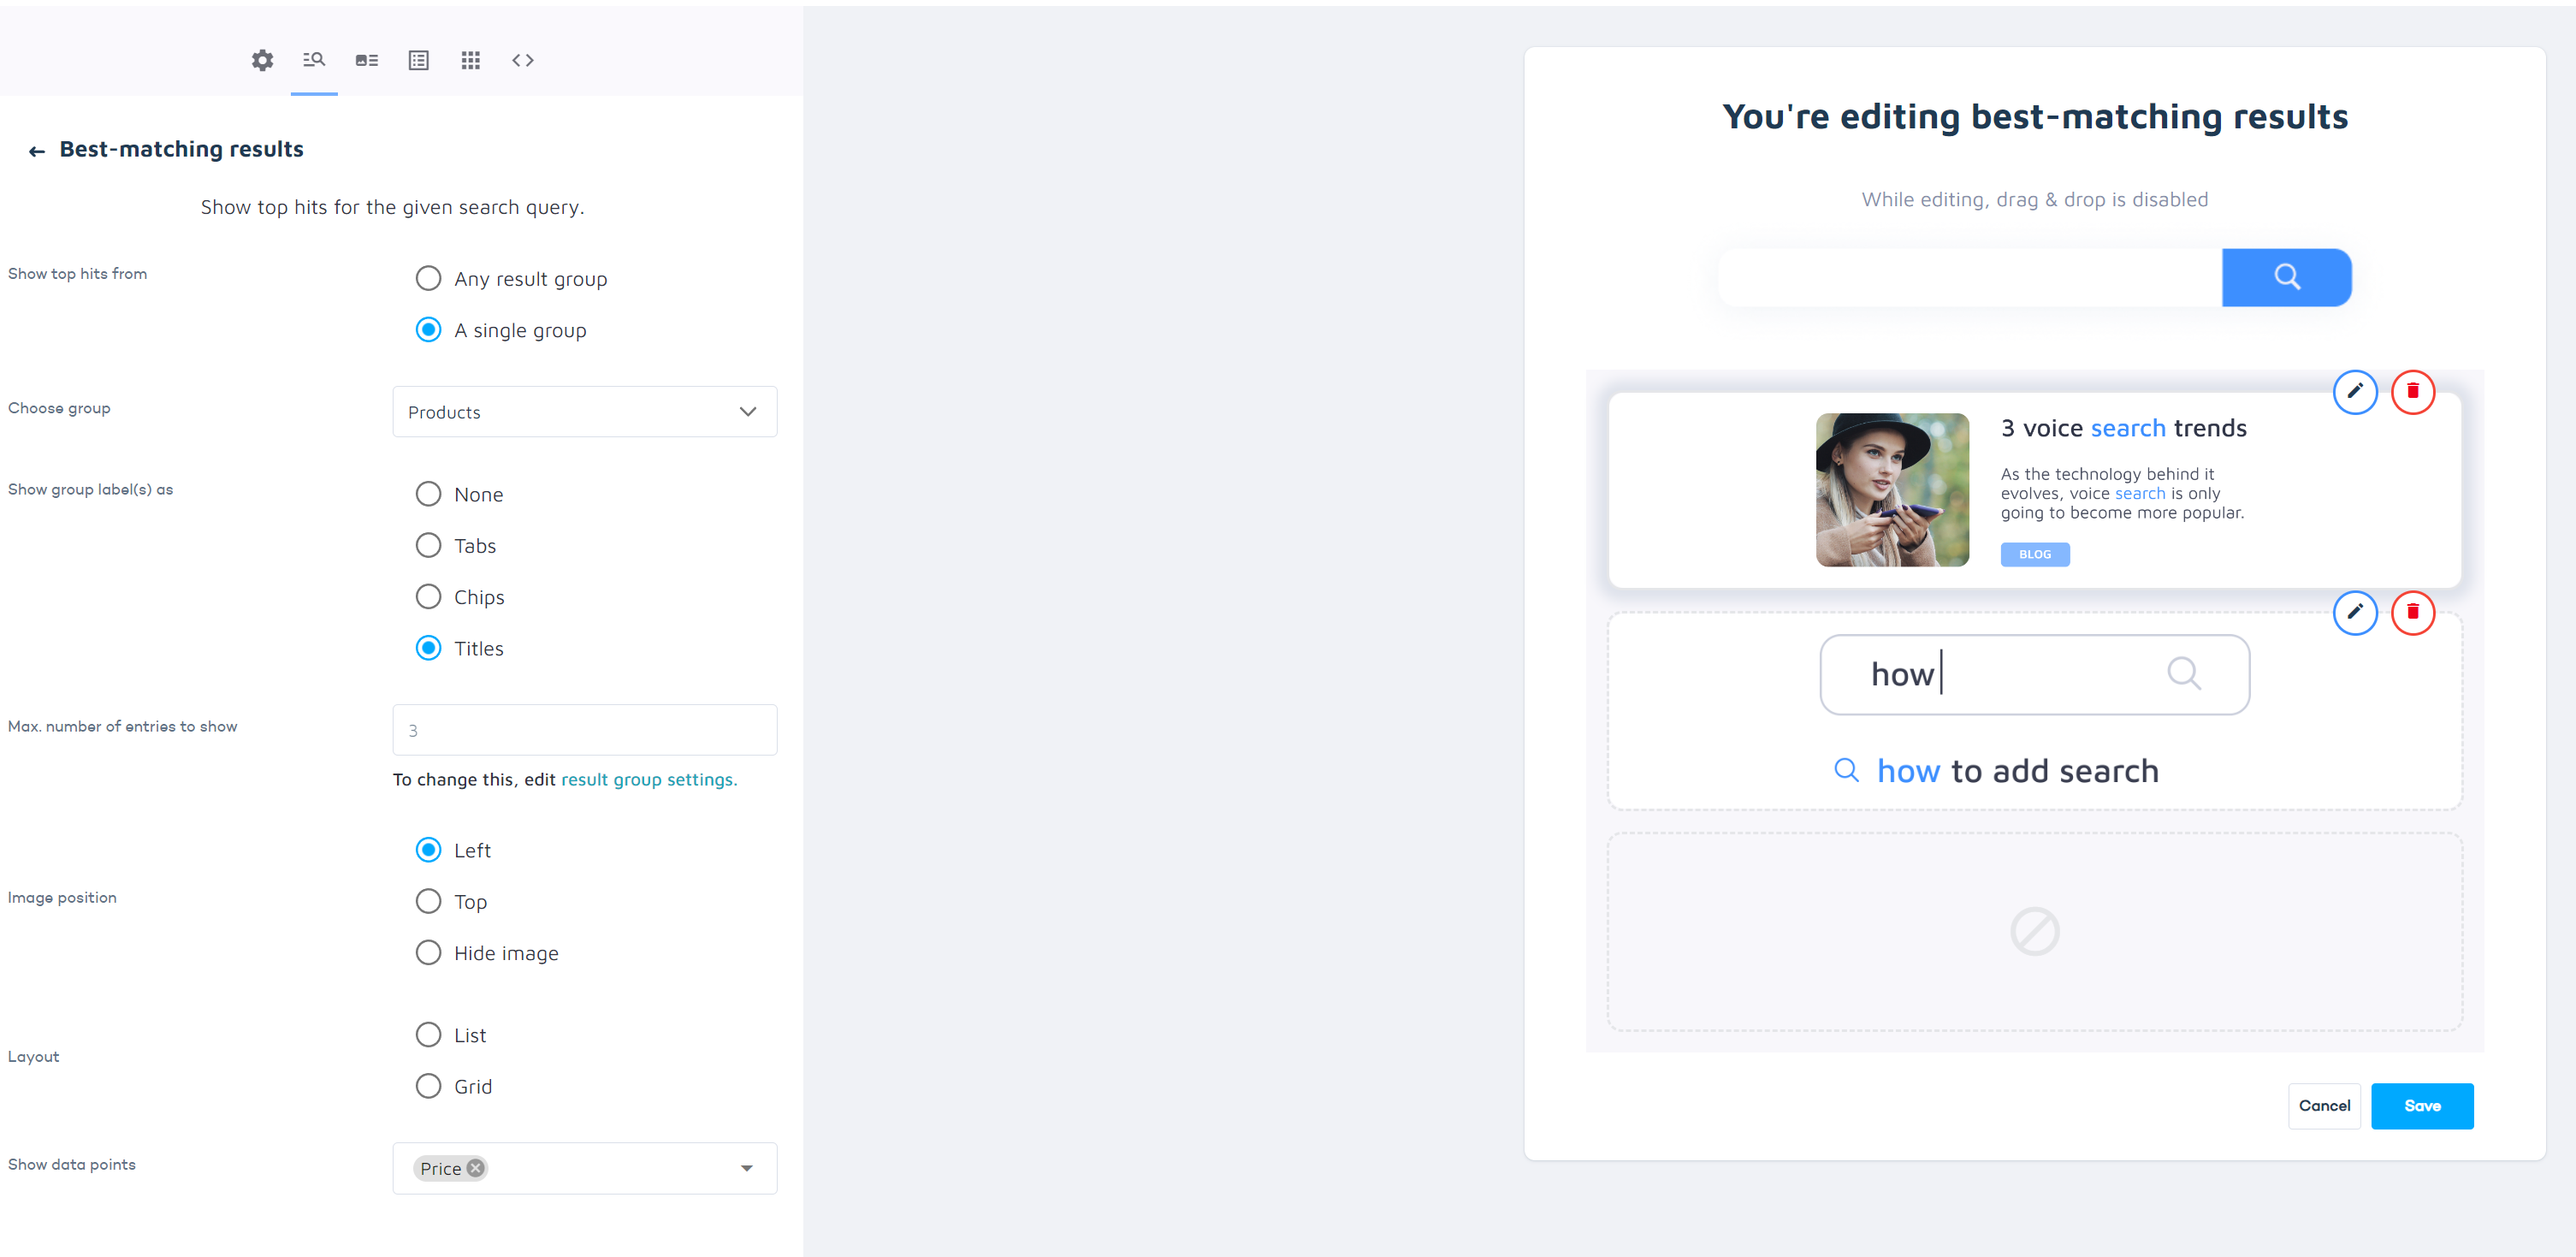Open the settings gear tab
The width and height of the screenshot is (2576, 1257).
[x=262, y=60]
